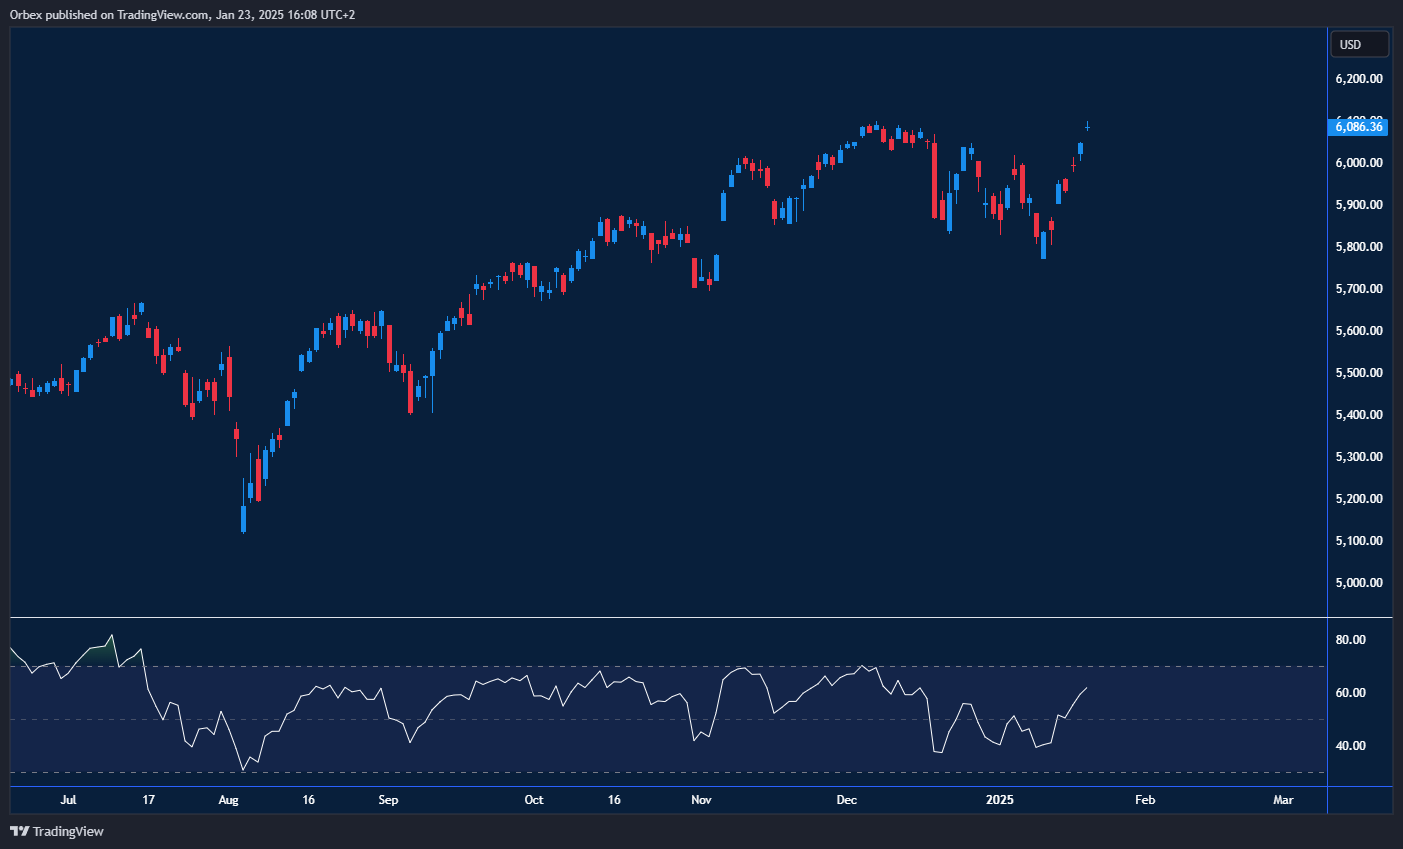This screenshot has height=849, width=1403.
Task: Click the lowest blue candle in early August
Action: 243,518
